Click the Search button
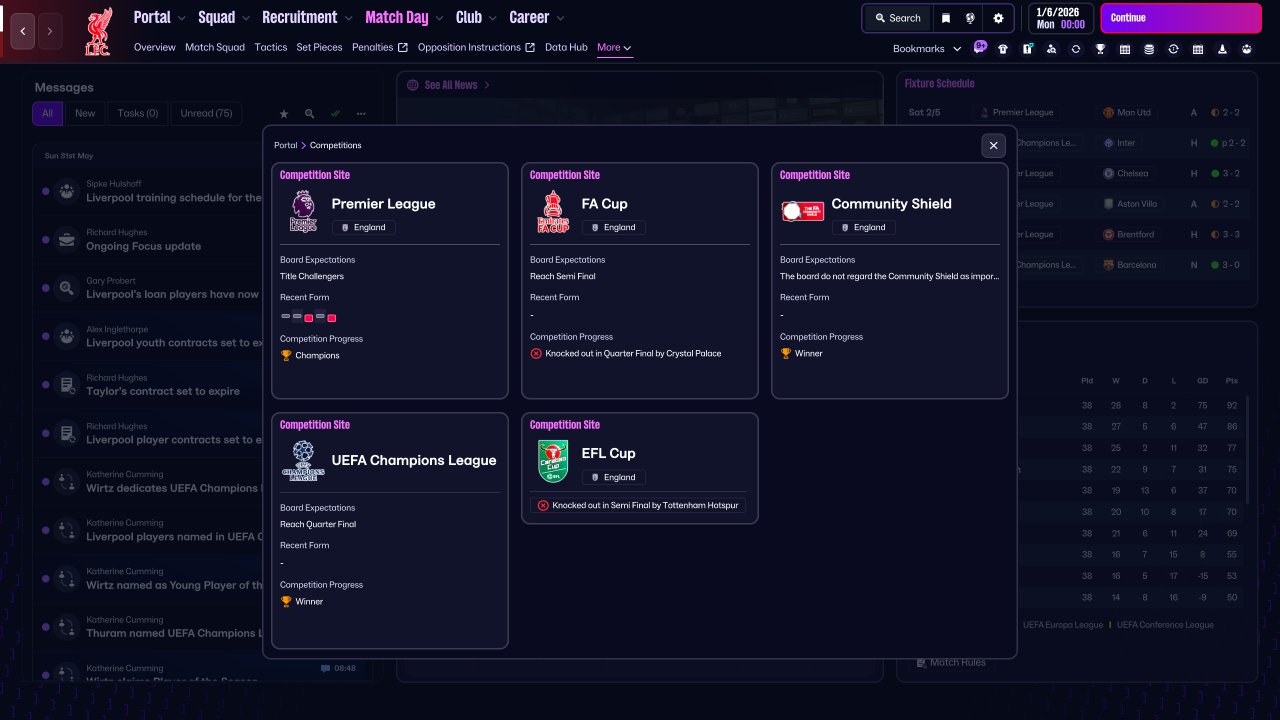The width and height of the screenshot is (1280, 720). [x=897, y=18]
